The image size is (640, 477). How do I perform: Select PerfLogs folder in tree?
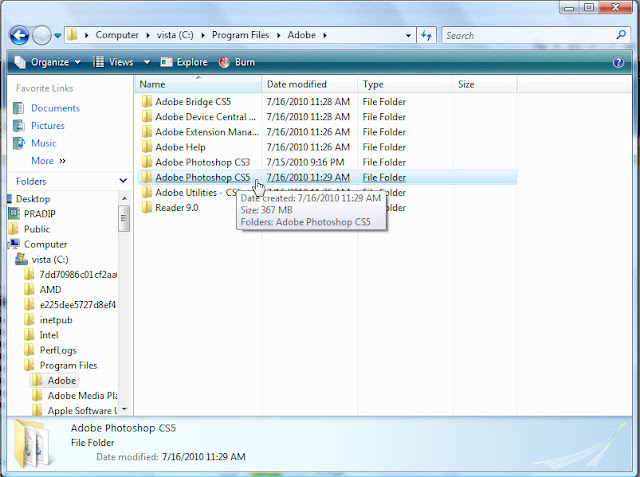(58, 350)
